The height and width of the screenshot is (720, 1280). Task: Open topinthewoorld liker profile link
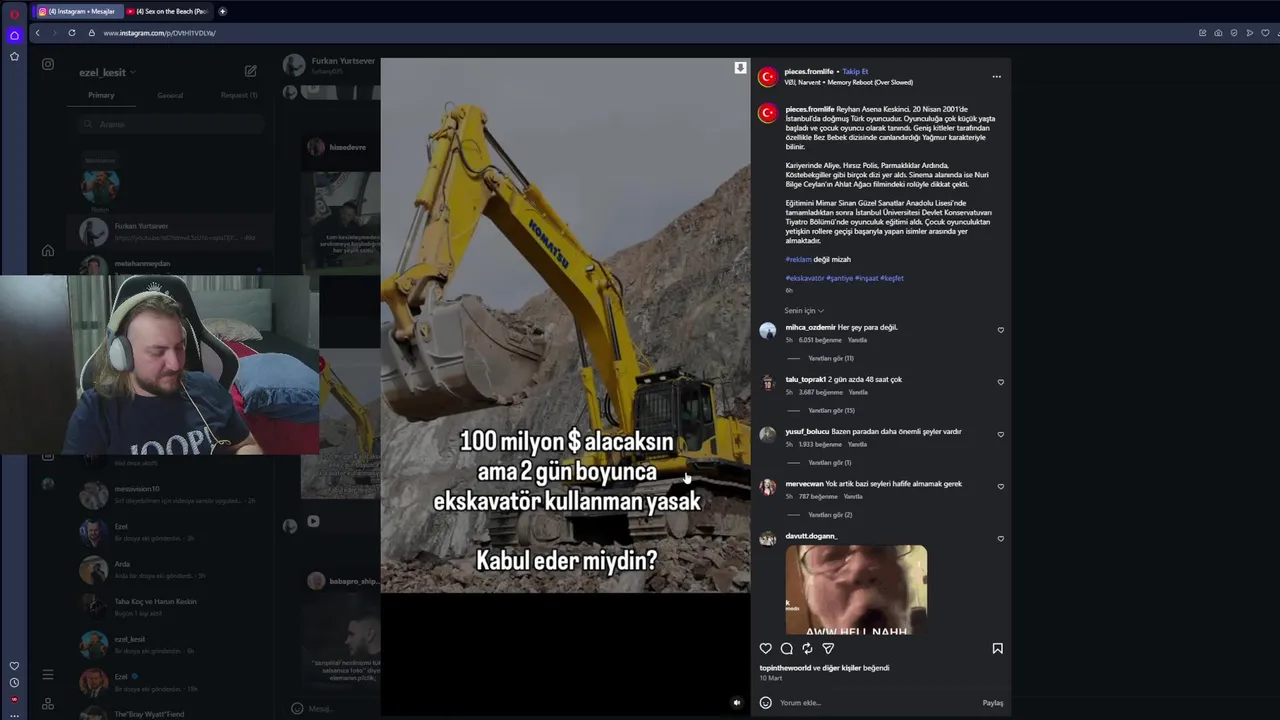pos(785,668)
